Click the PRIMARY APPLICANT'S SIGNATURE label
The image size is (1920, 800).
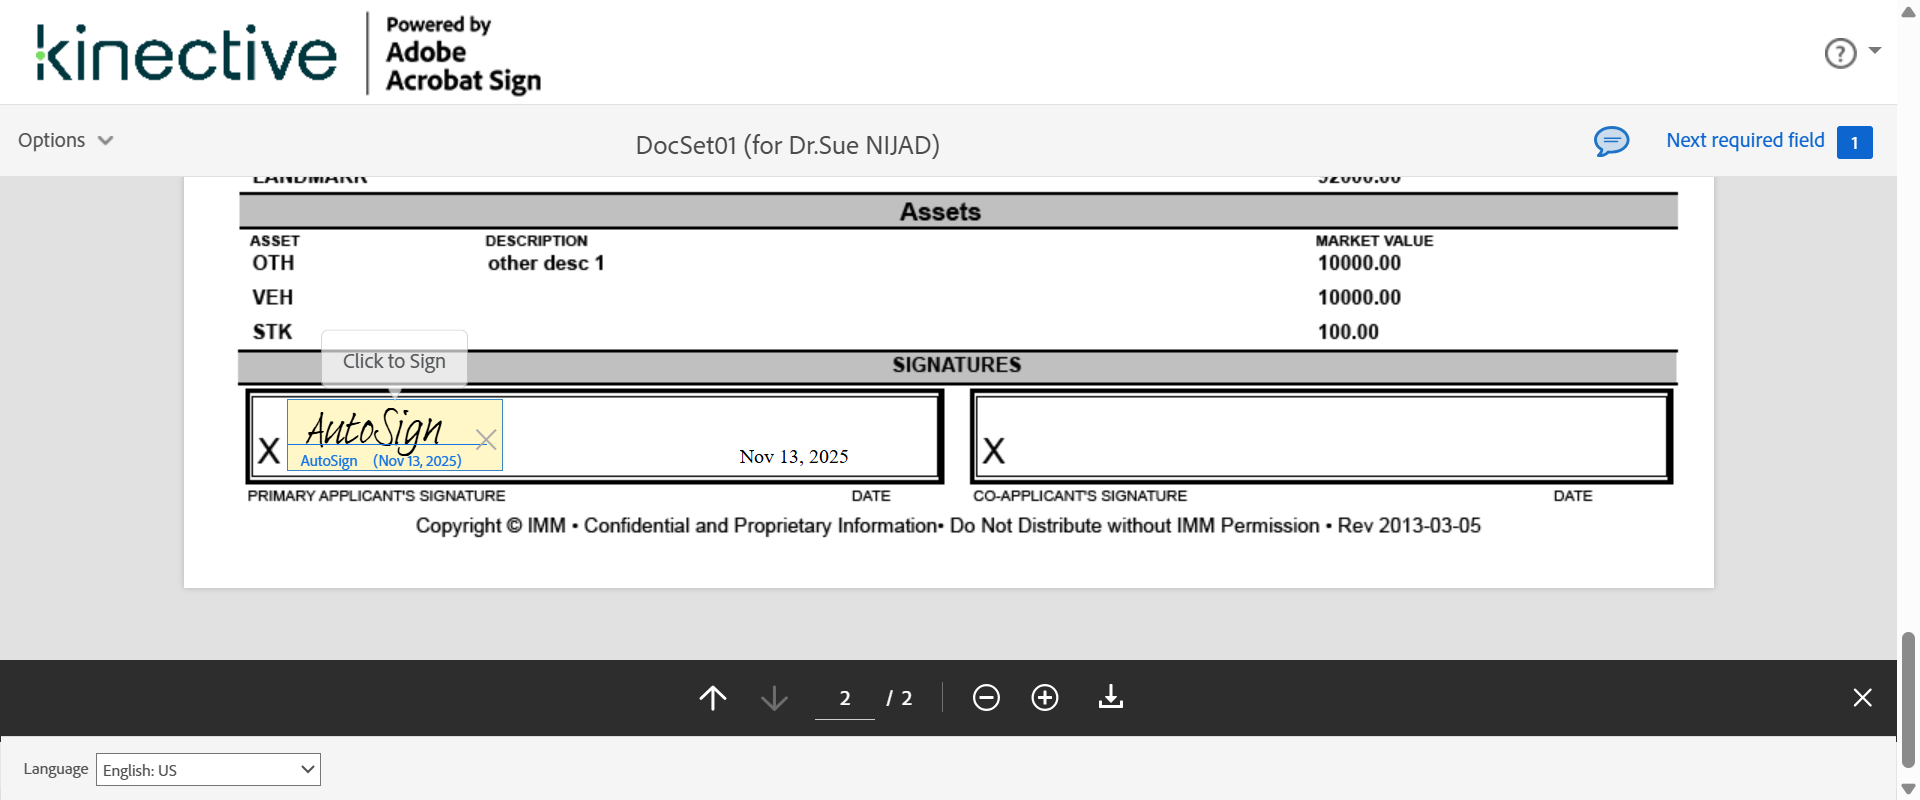click(376, 496)
